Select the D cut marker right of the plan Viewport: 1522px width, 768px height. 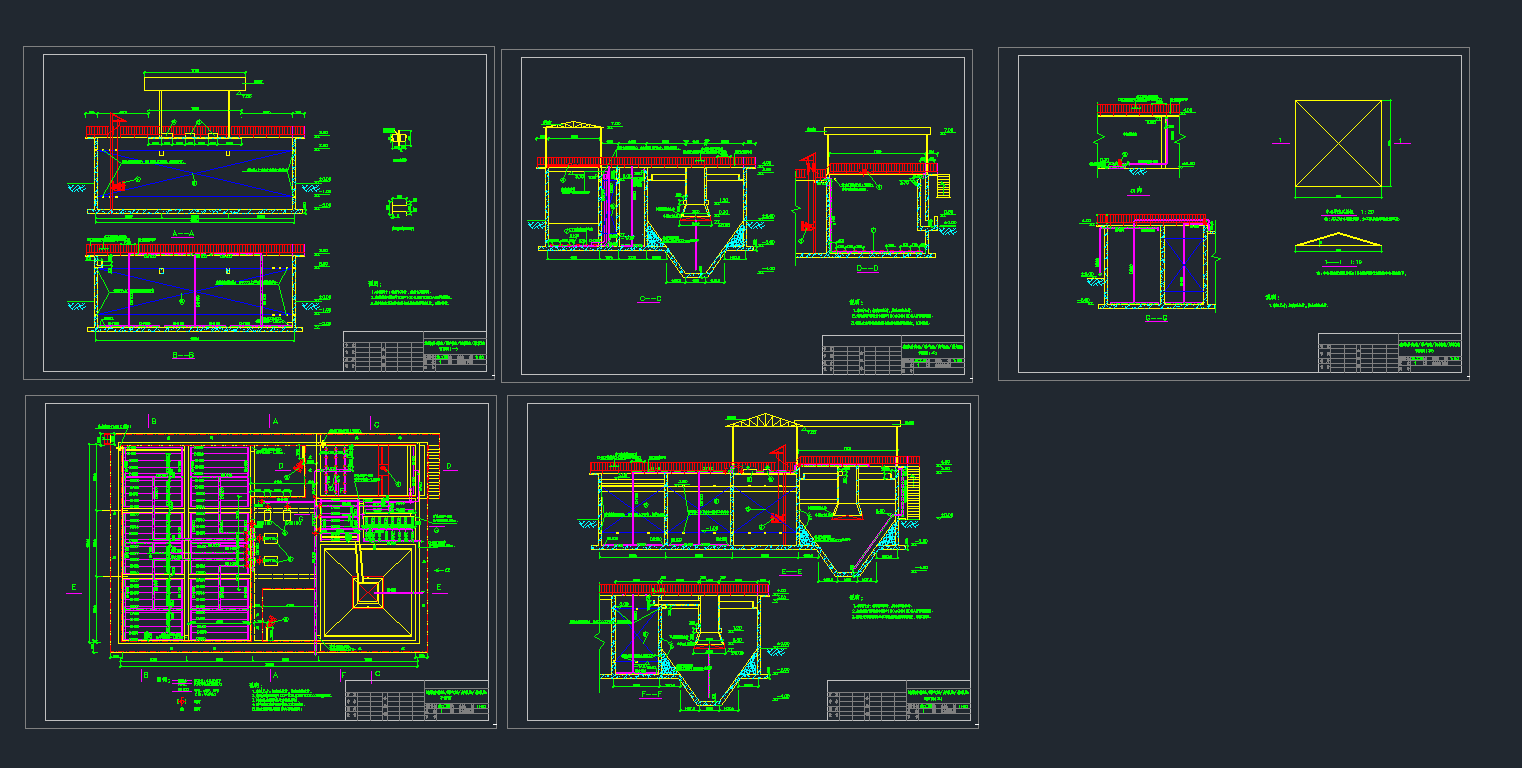pos(449,466)
